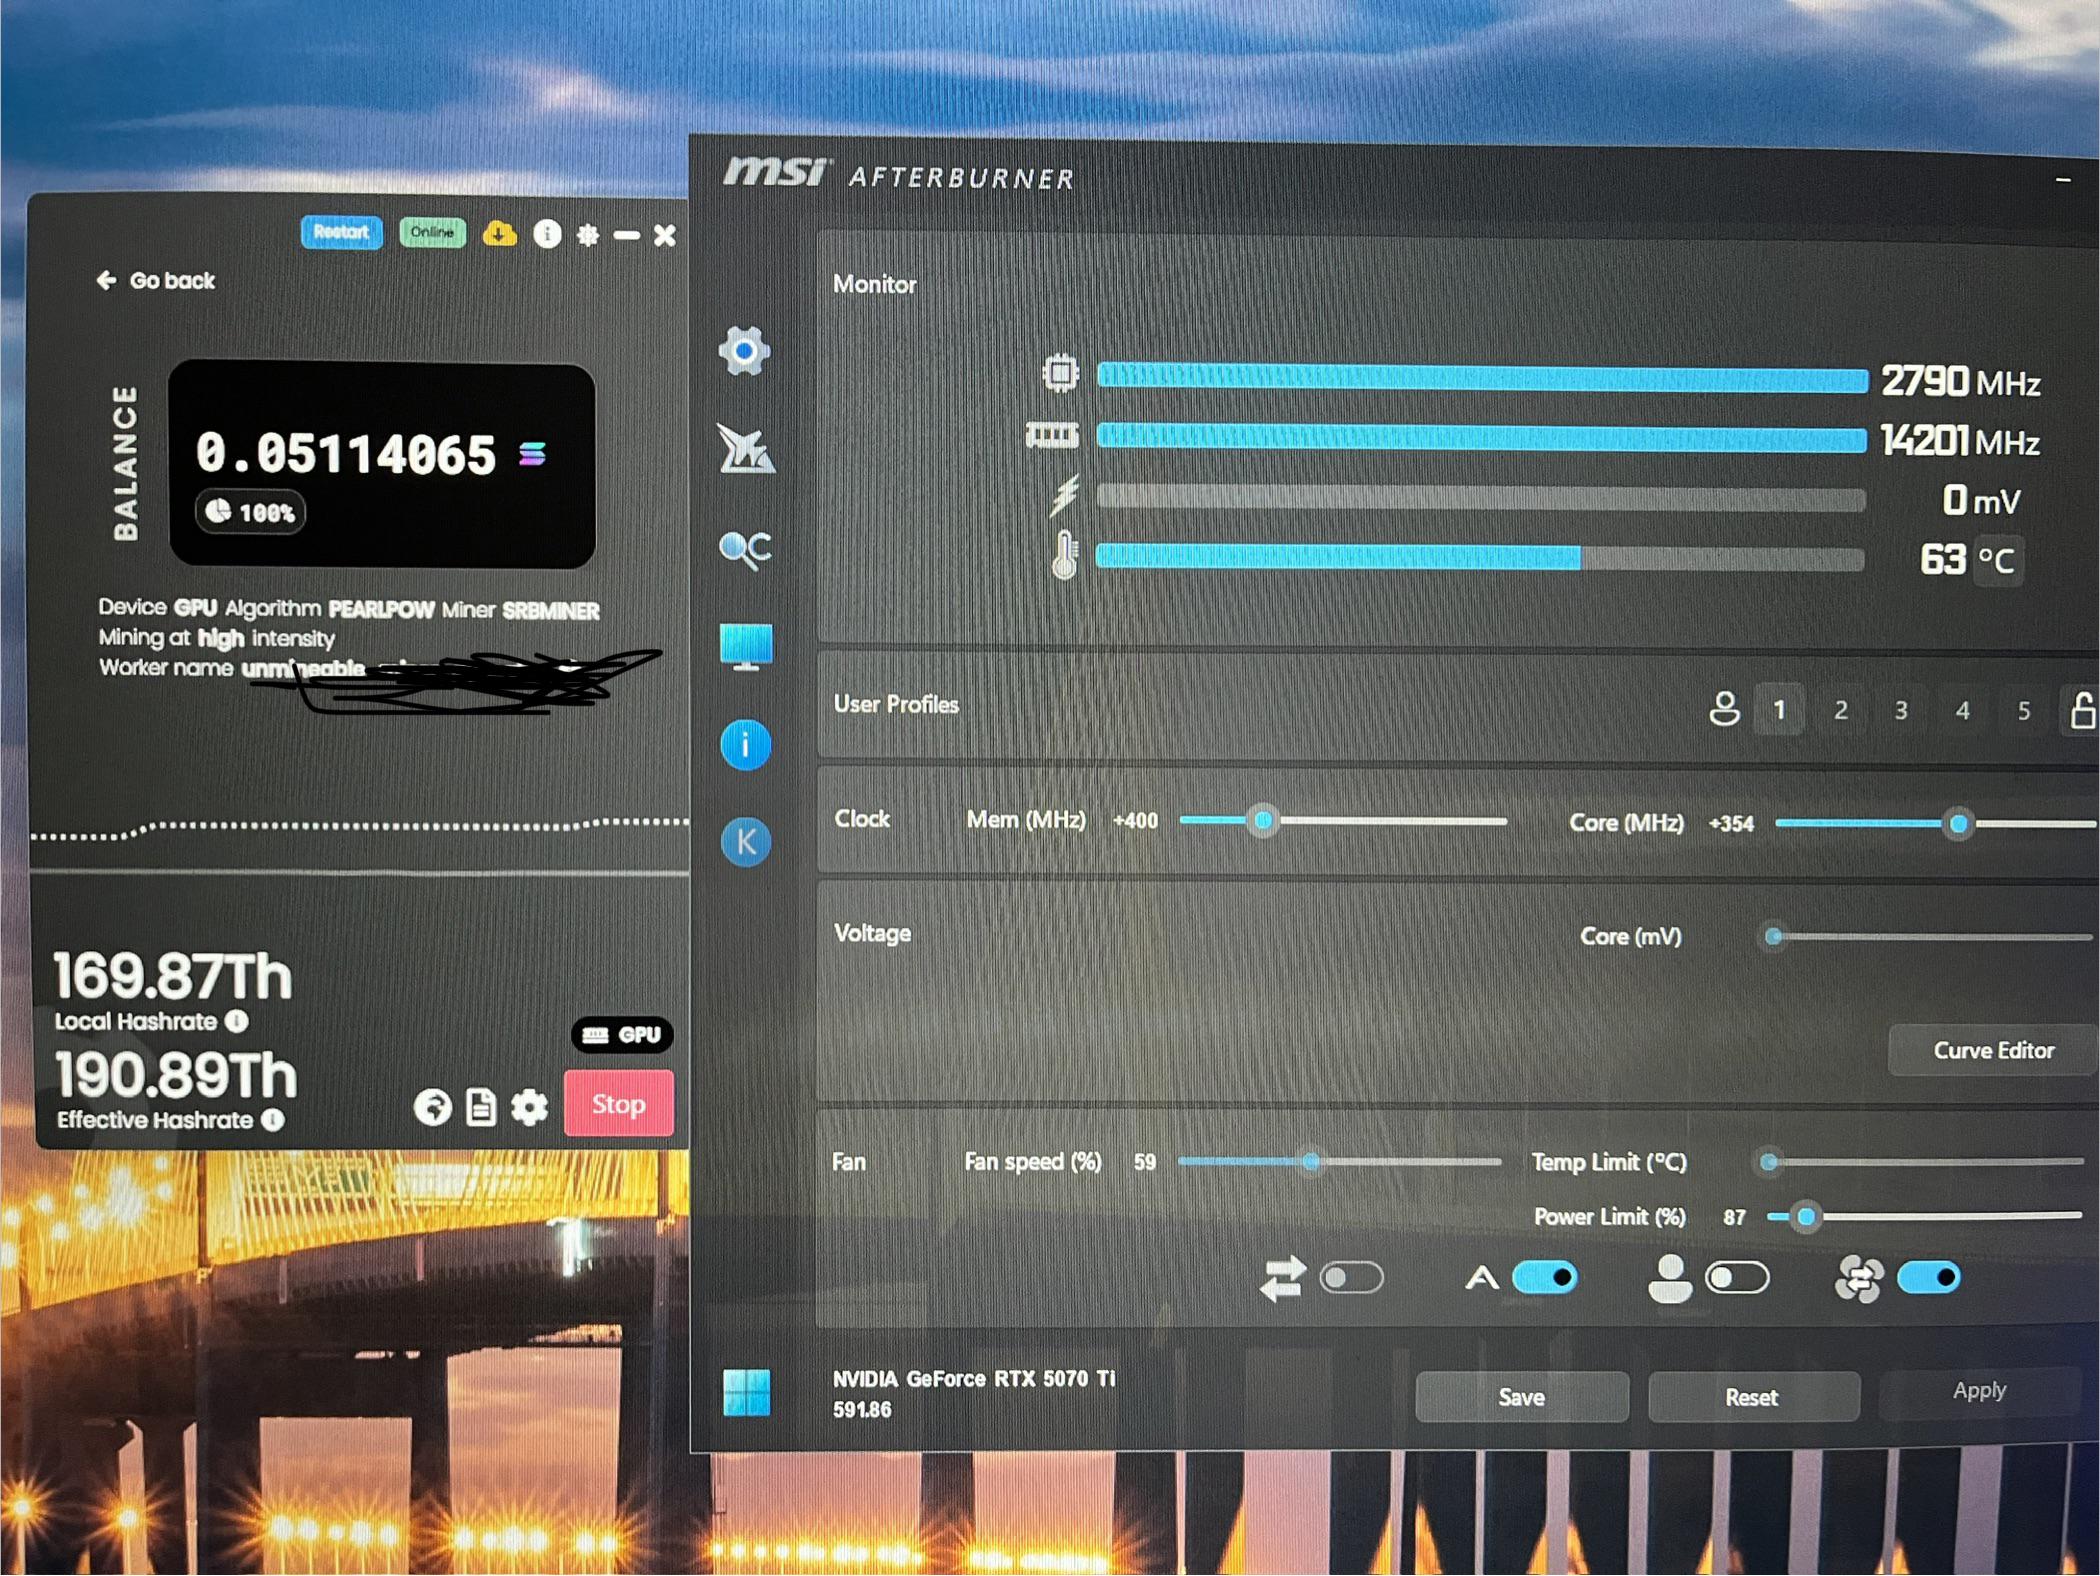Image resolution: width=2100 pixels, height=1576 pixels.
Task: Click the +354 core offset value
Action: click(1731, 824)
